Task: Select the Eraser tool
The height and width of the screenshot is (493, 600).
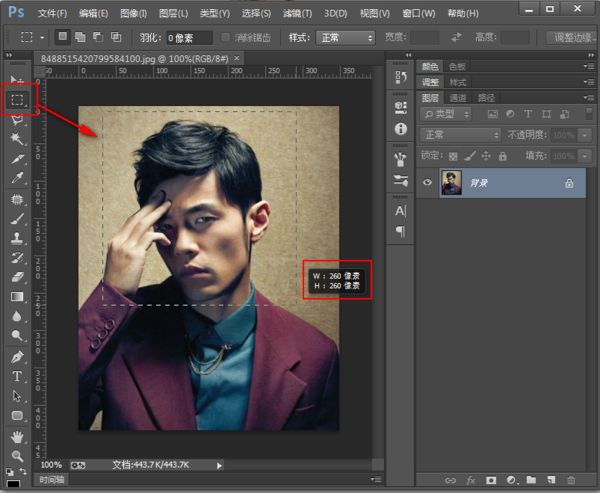Action: pyautogui.click(x=17, y=277)
